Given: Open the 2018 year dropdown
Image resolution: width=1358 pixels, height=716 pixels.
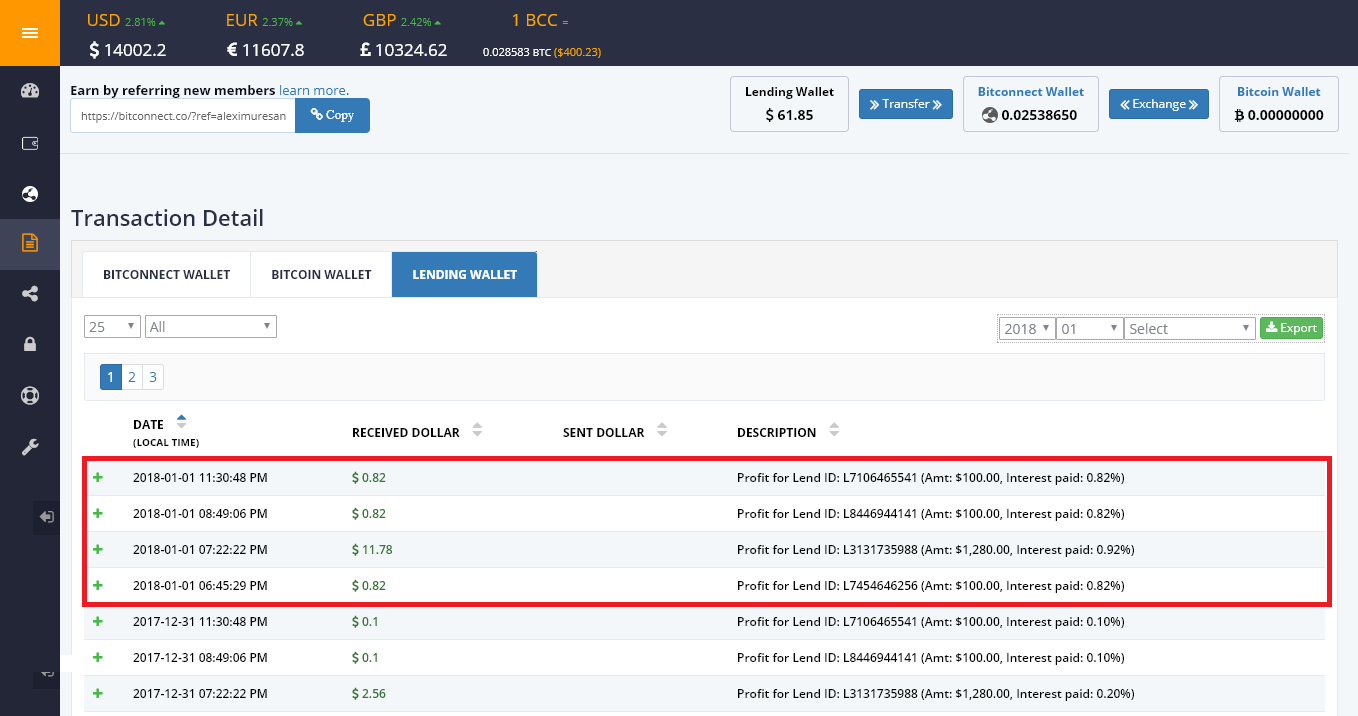Looking at the screenshot, I should 1027,328.
